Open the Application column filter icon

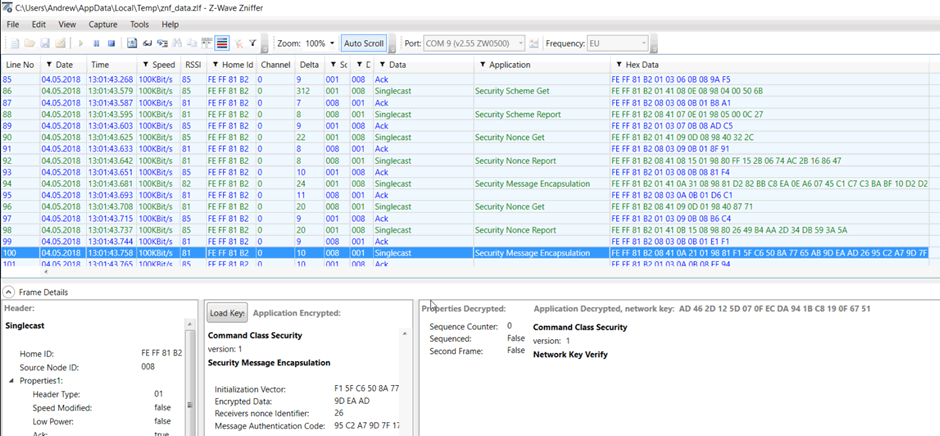(x=483, y=65)
